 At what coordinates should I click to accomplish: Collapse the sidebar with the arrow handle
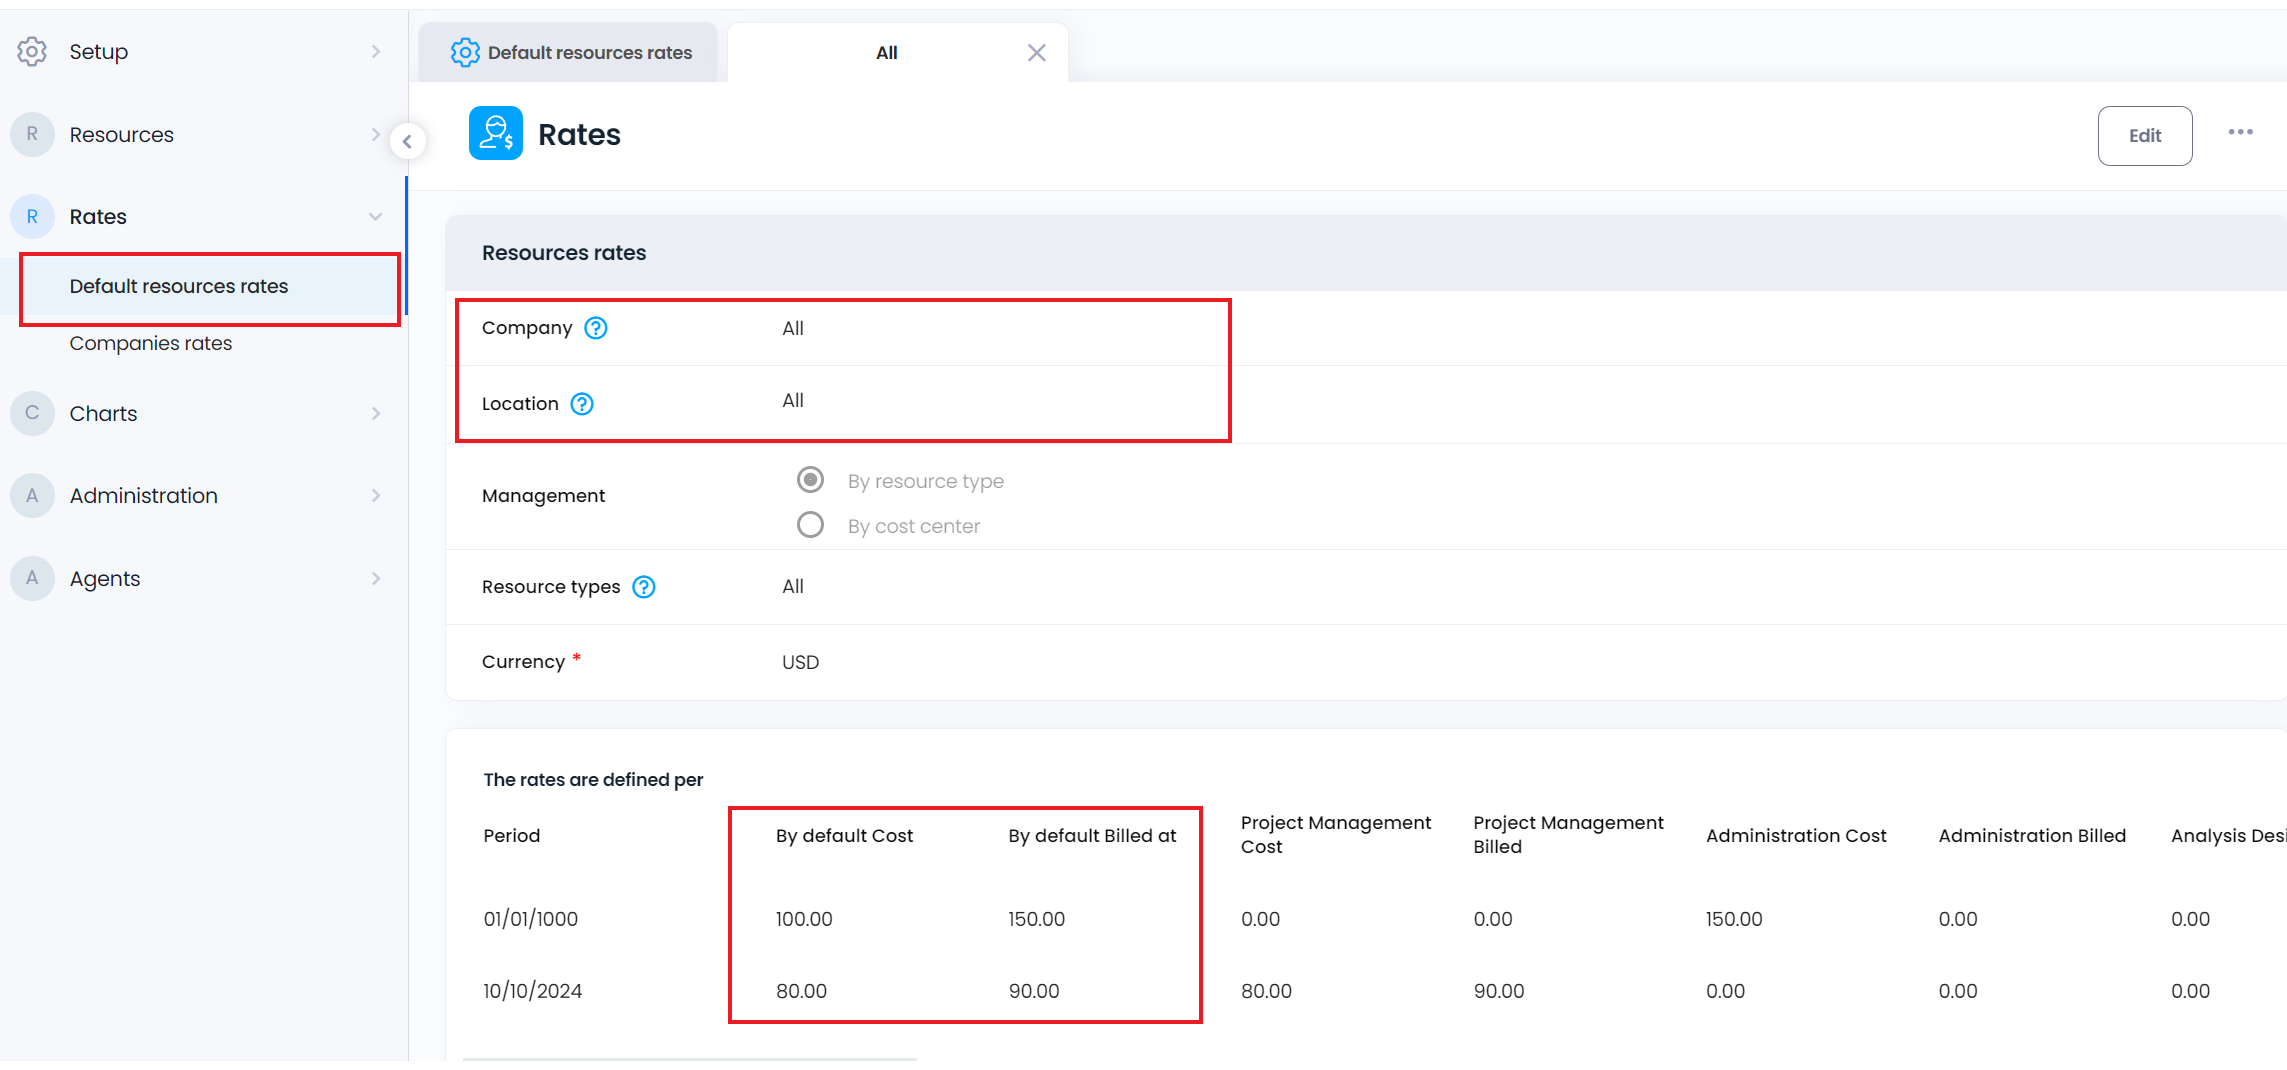tap(407, 141)
